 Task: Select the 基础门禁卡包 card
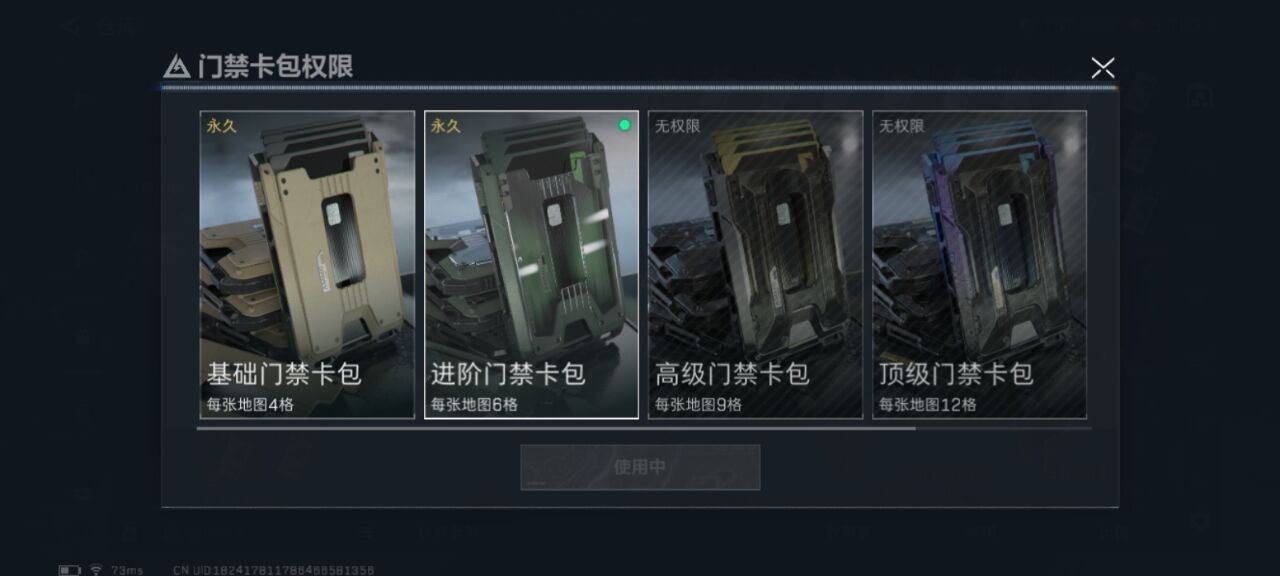coord(307,264)
